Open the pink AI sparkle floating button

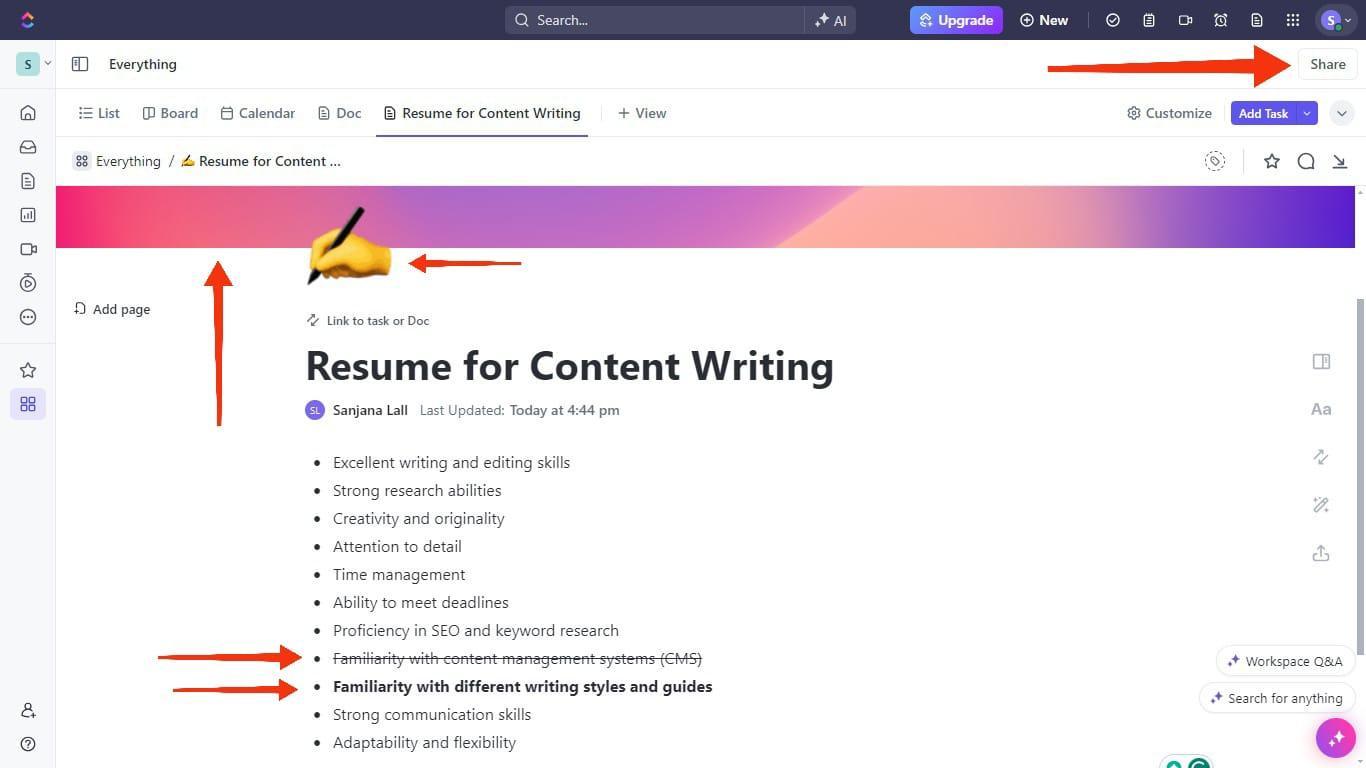pos(1336,739)
